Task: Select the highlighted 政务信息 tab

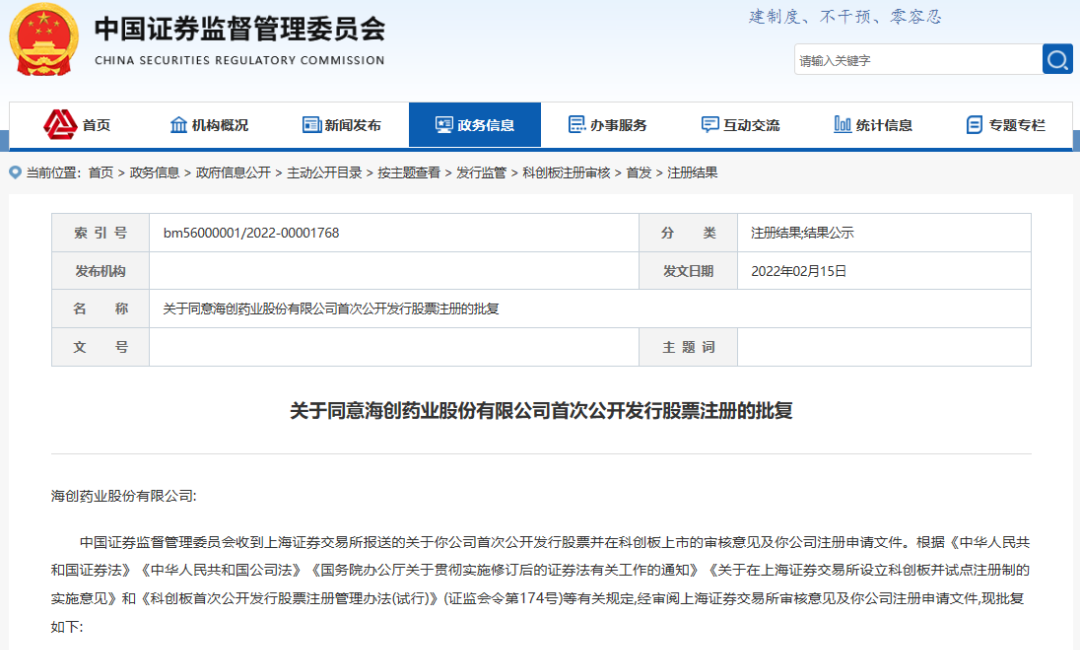Action: click(x=475, y=125)
